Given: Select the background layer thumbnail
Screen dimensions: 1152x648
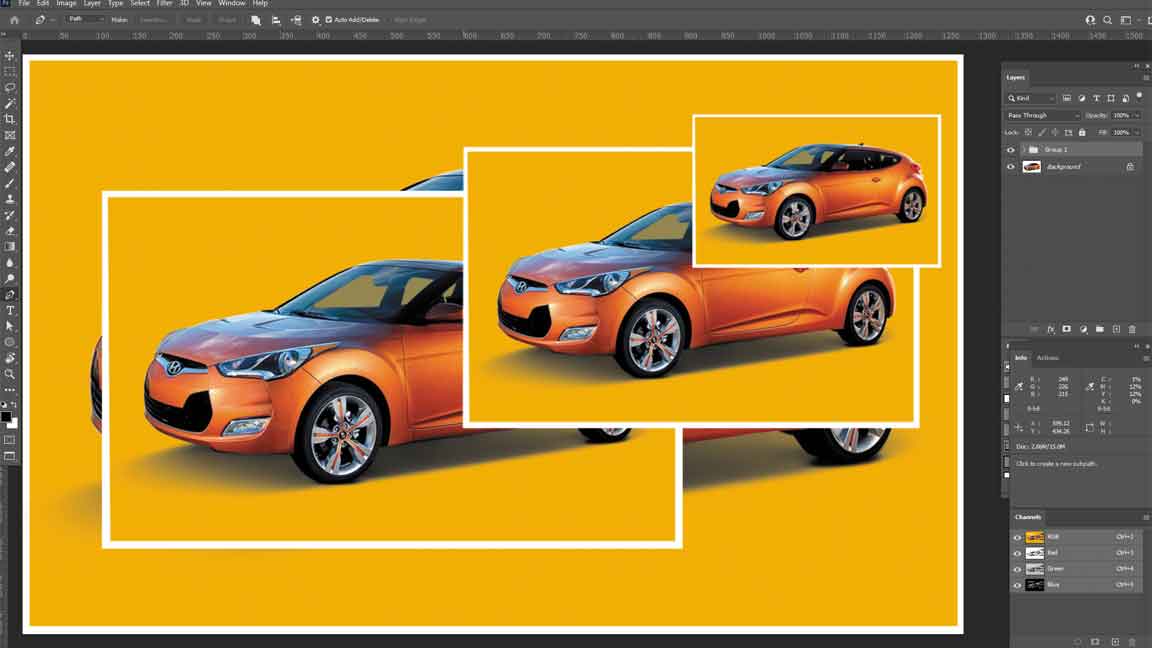Looking at the screenshot, I should 1032,167.
